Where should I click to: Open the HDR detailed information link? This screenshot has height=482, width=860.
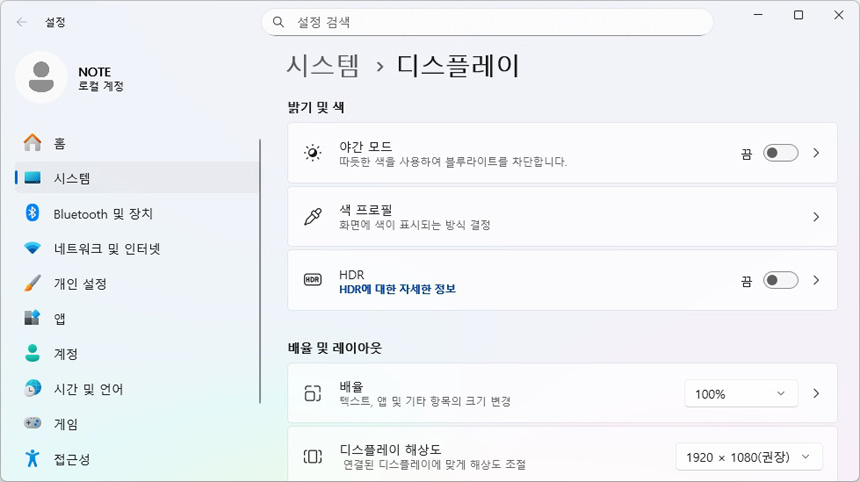(397, 289)
